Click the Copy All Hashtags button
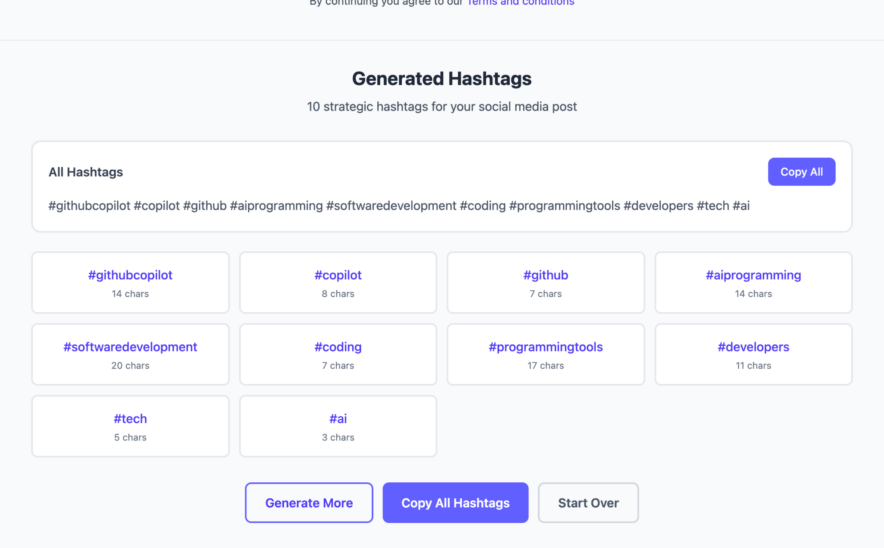This screenshot has width=884, height=548. pyautogui.click(x=455, y=503)
